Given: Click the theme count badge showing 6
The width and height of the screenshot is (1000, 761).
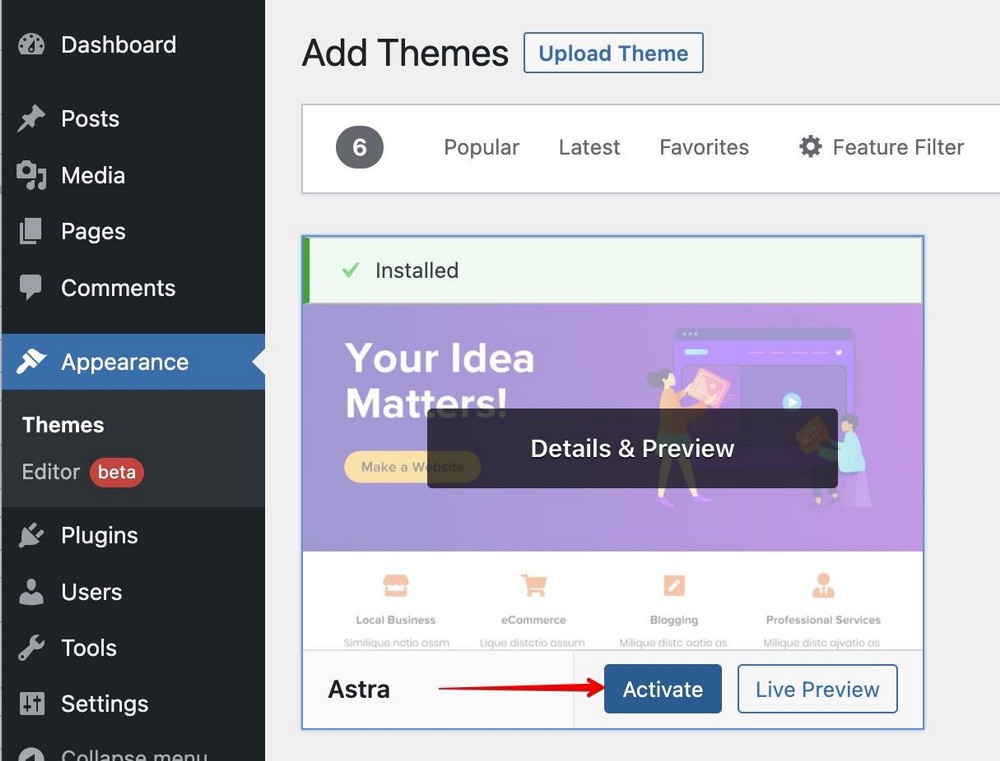Looking at the screenshot, I should [360, 147].
